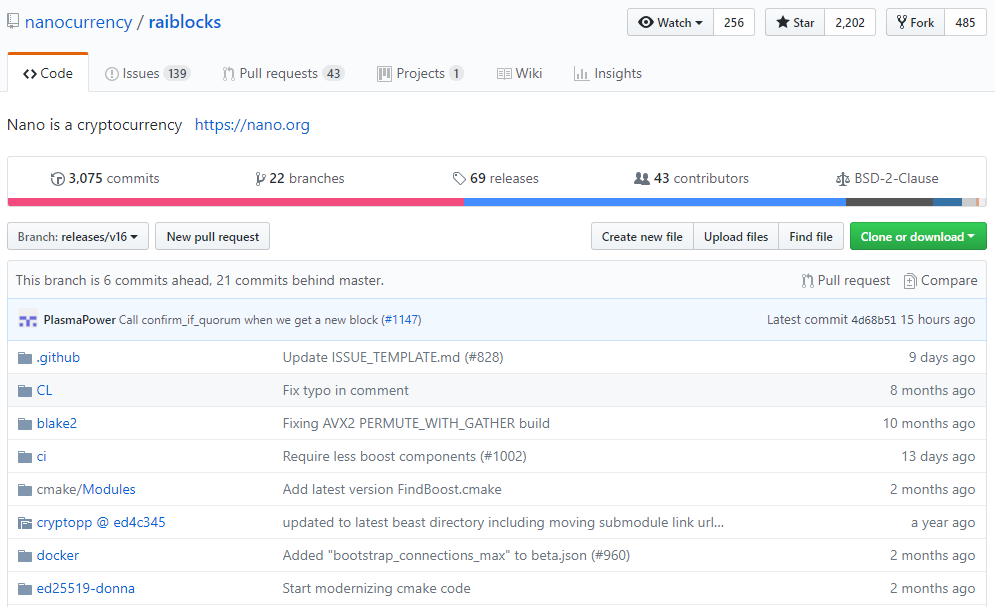Click the ed25519-donna folder icon

[x=25, y=589]
